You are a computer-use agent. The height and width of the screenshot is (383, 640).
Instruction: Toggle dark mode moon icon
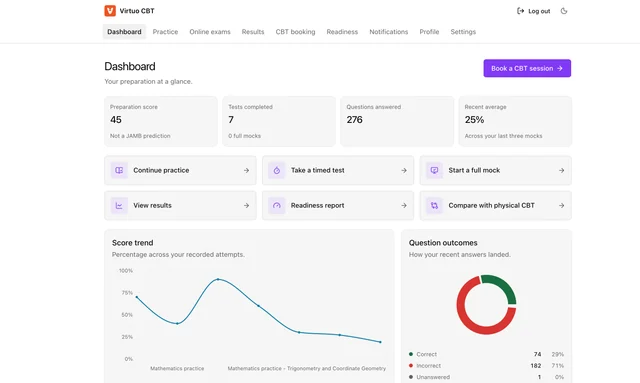coord(564,11)
